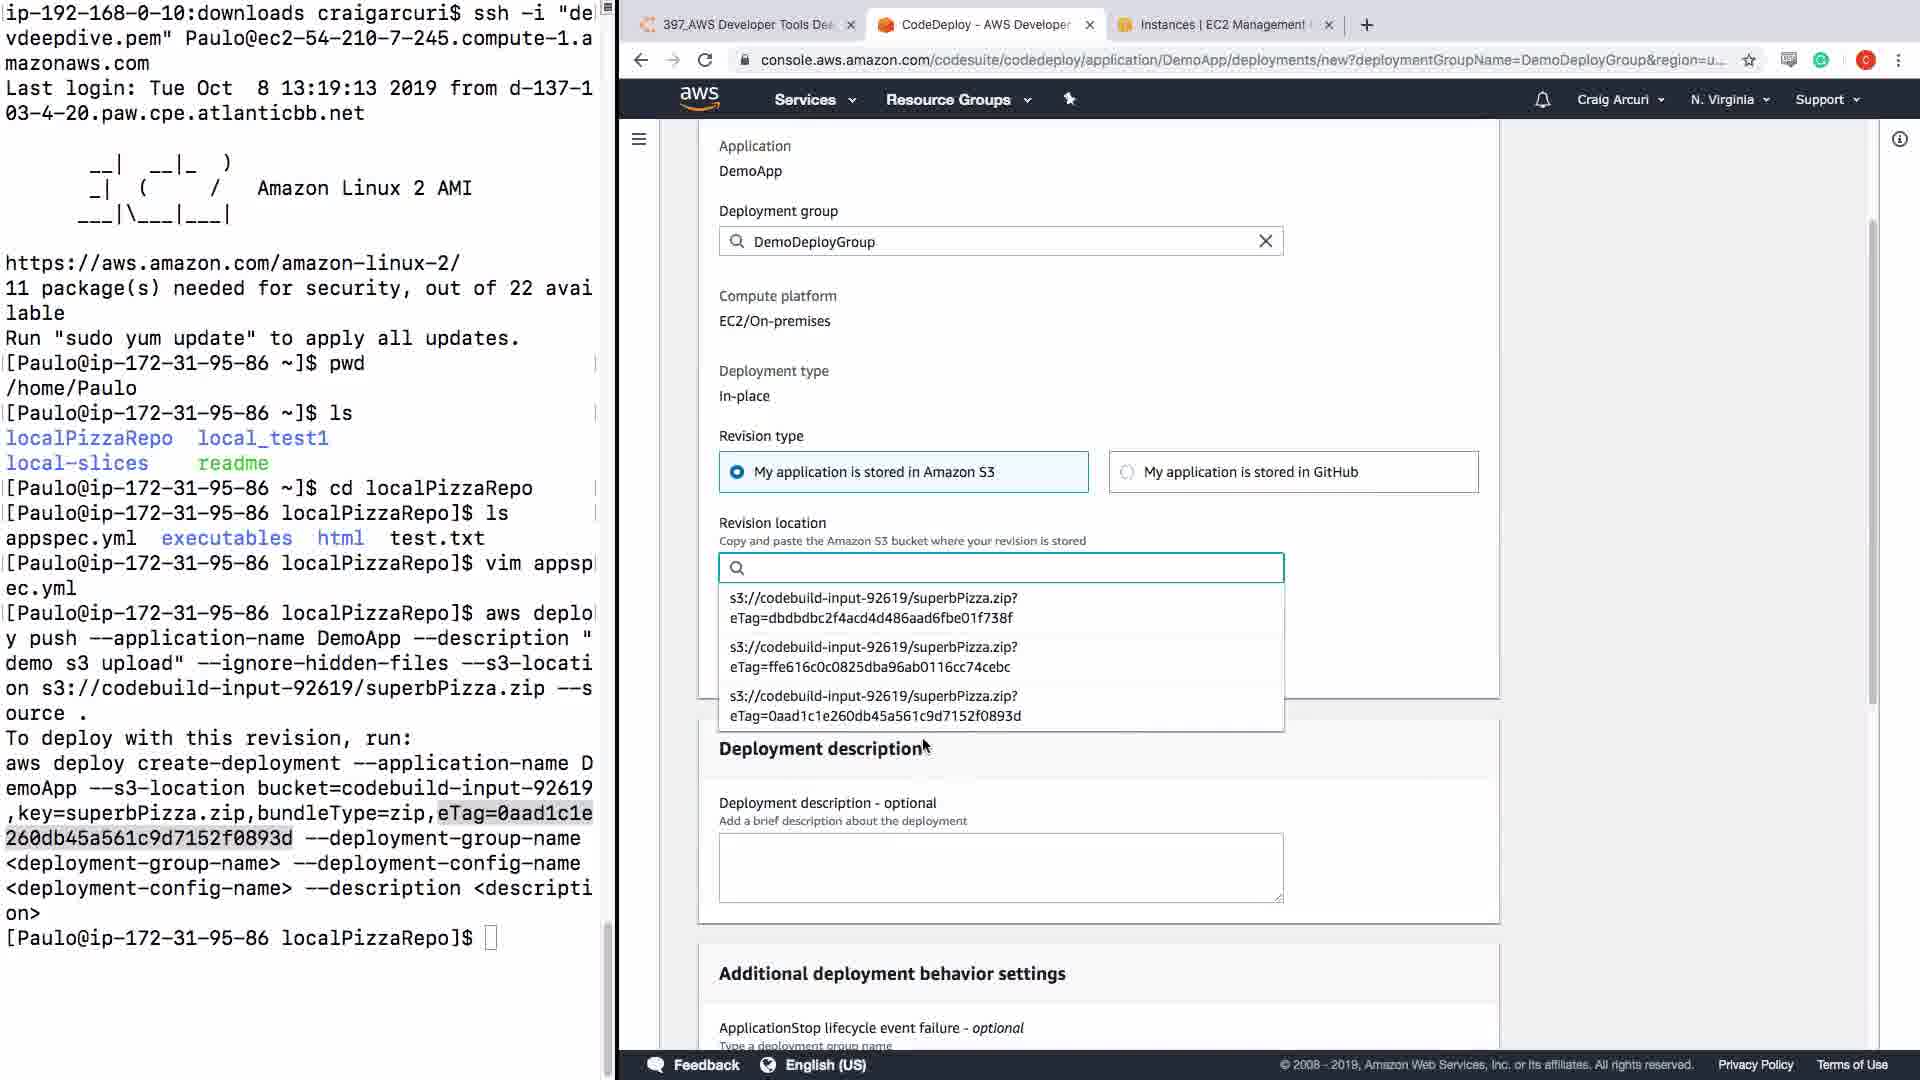Click the AWS logo home icon
This screenshot has height=1080, width=1920.
(699, 99)
